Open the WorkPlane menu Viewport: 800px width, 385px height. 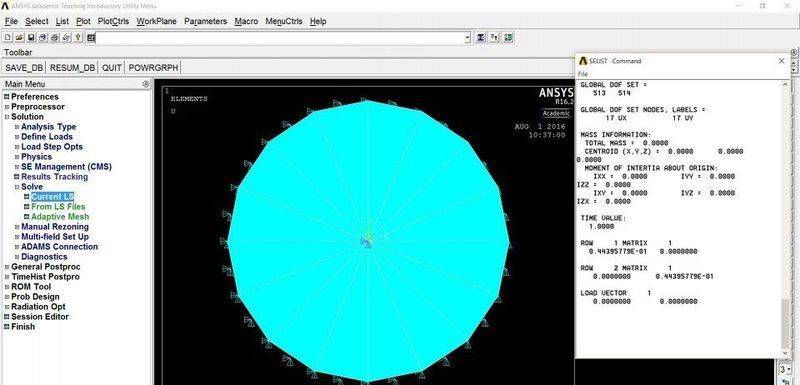click(x=157, y=21)
